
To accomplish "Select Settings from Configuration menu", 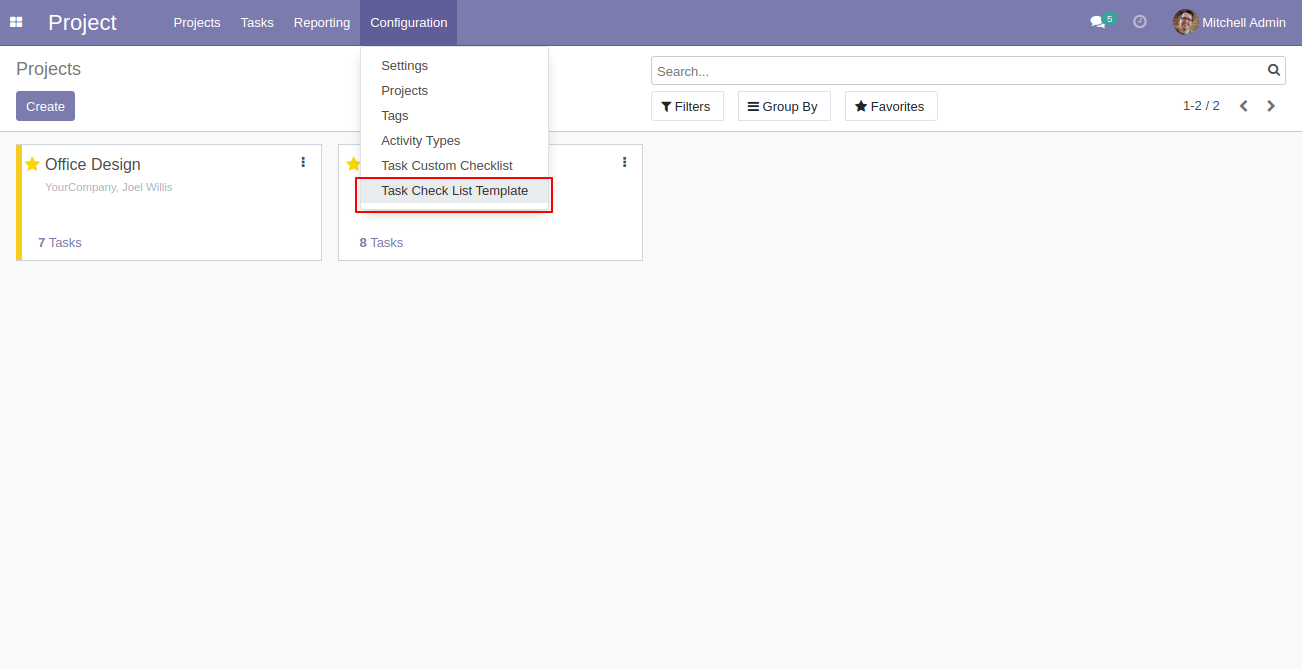I will (454, 66).
